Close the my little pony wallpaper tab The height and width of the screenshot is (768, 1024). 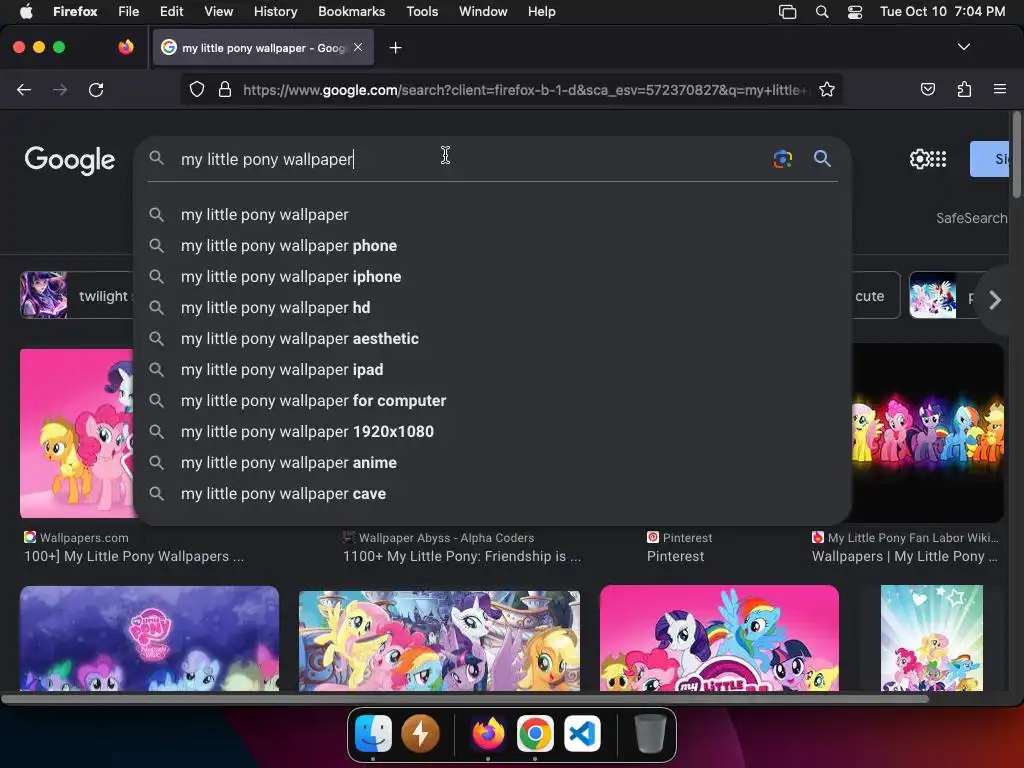point(358,47)
